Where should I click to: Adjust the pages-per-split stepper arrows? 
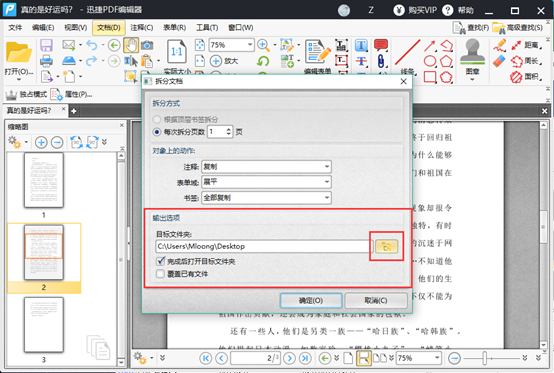click(229, 132)
